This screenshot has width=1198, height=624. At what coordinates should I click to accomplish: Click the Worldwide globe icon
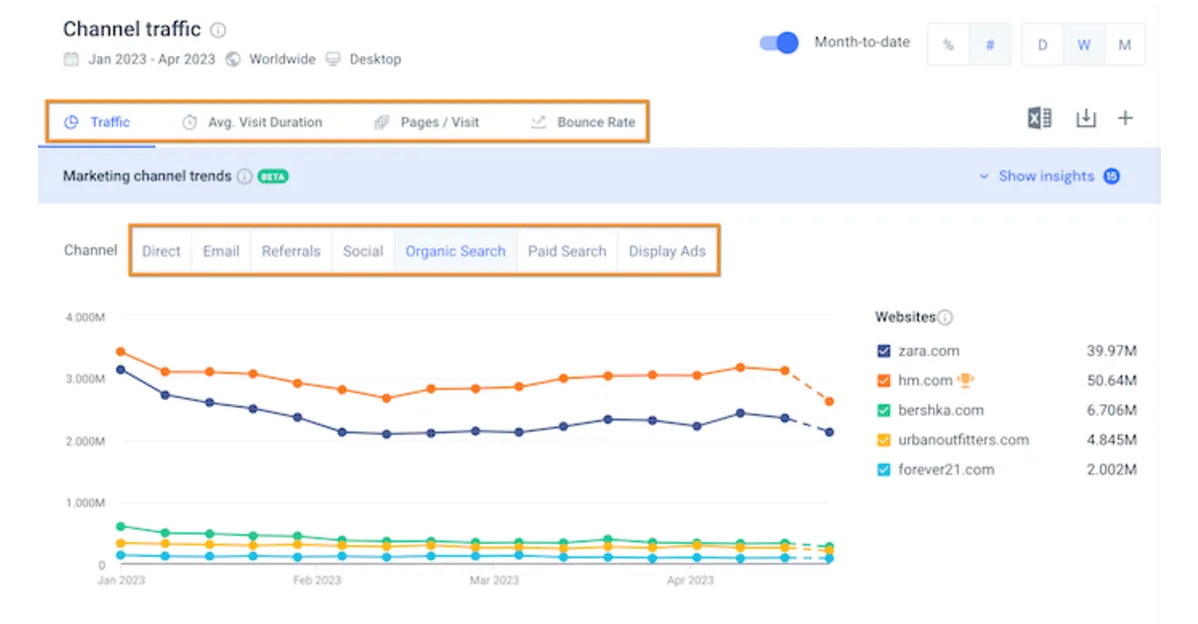pos(232,59)
